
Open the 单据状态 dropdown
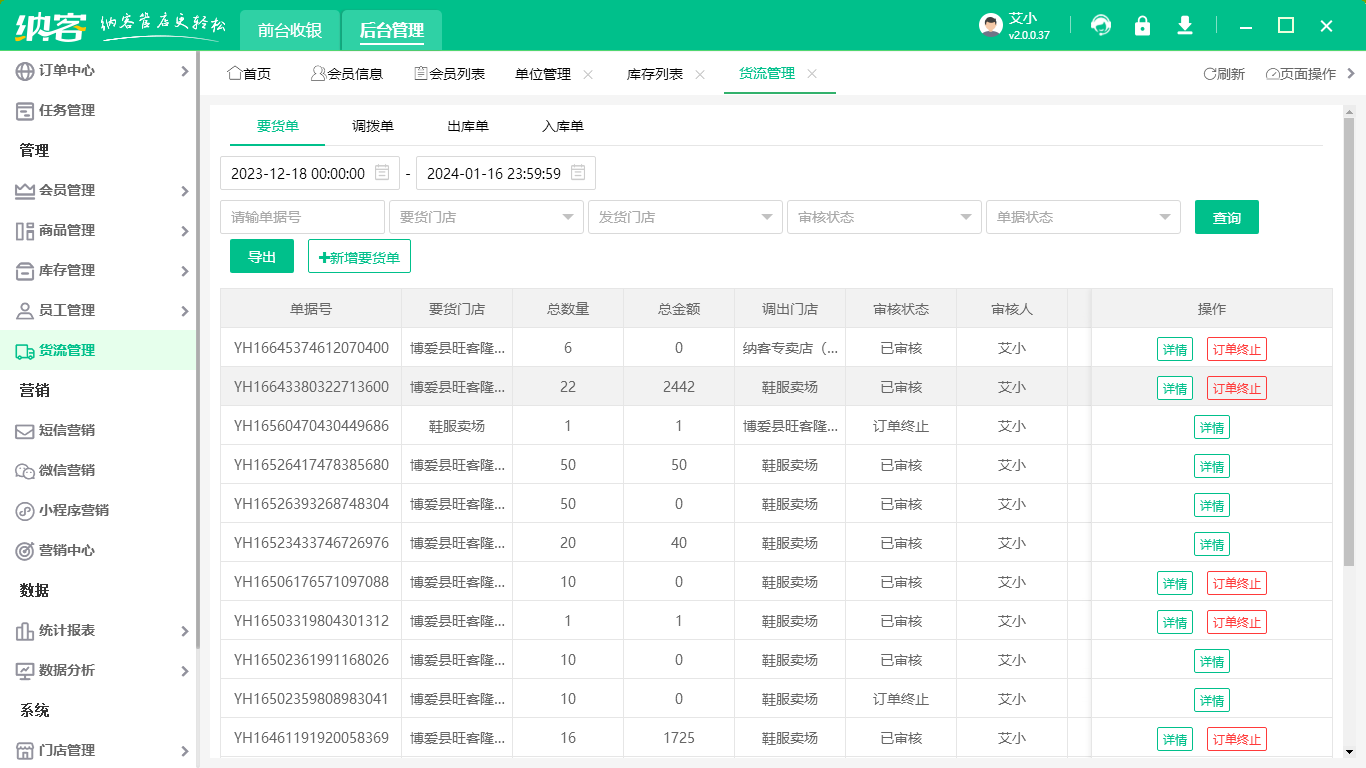pyautogui.click(x=1083, y=217)
